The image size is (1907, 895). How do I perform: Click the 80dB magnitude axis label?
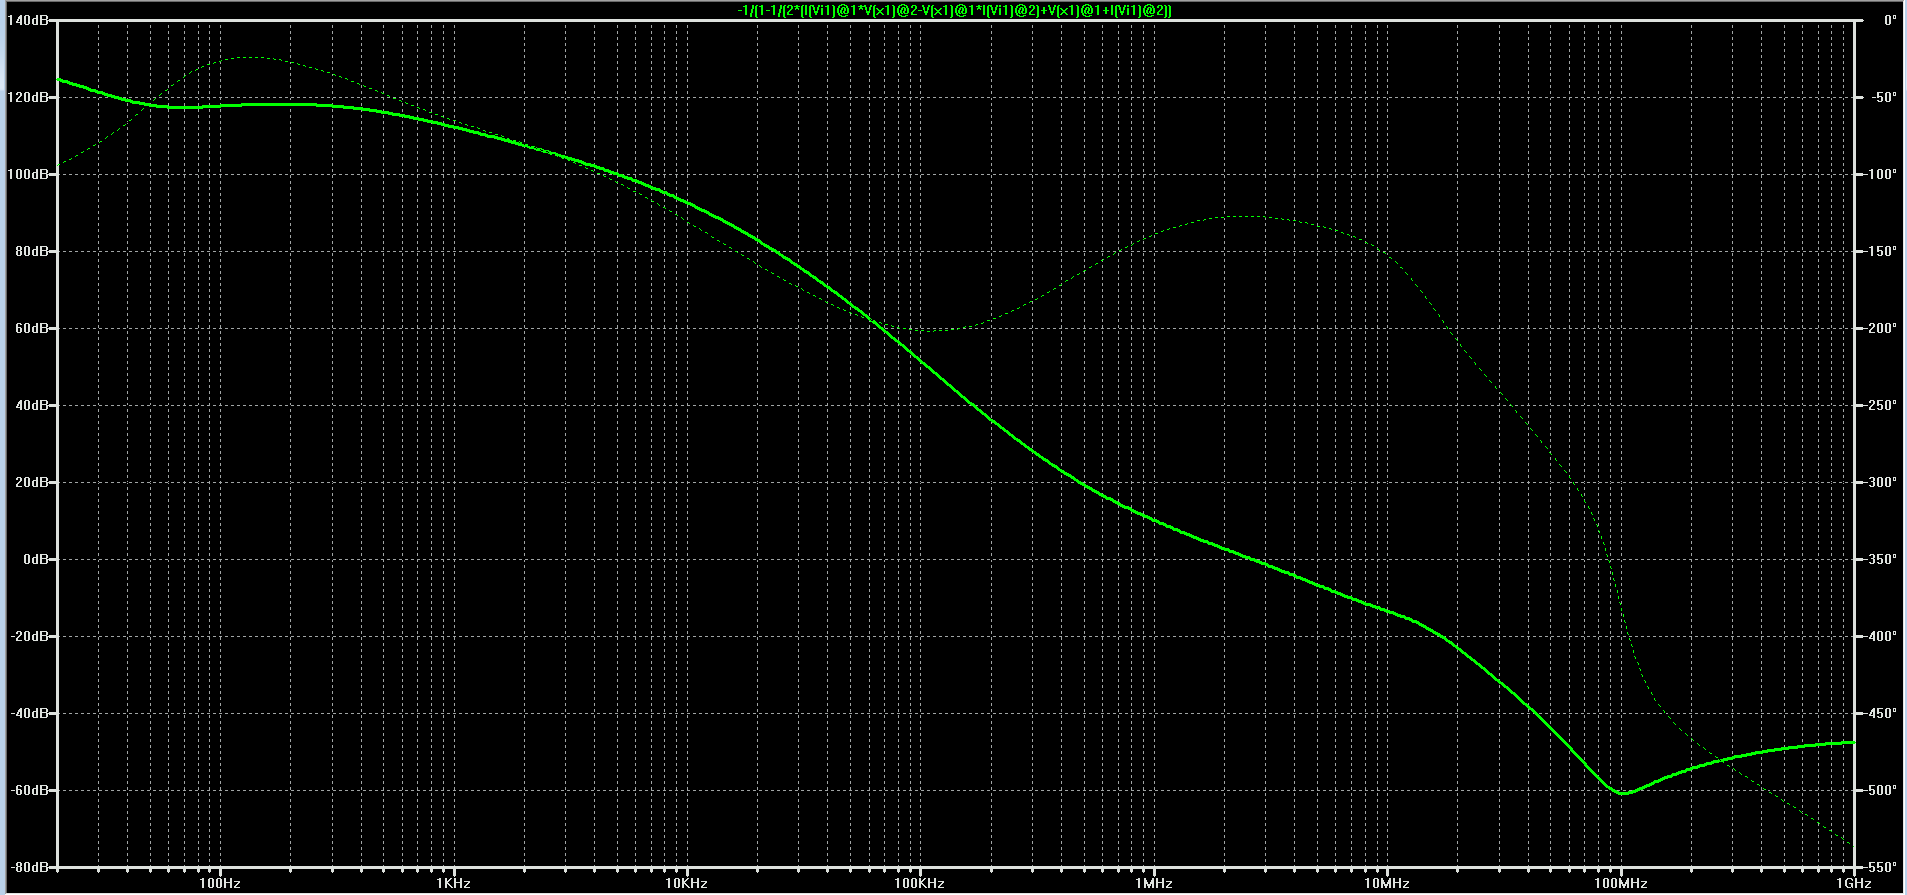click(32, 251)
